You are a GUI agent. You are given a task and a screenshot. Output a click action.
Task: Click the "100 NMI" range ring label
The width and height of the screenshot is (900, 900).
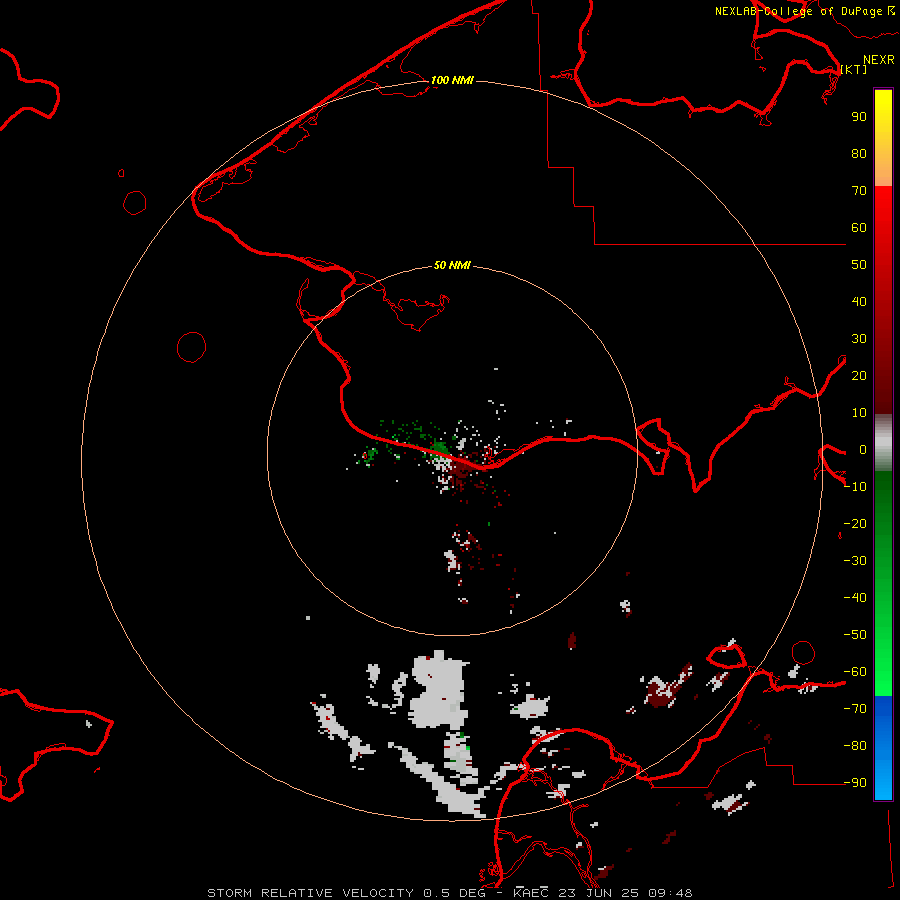pyautogui.click(x=452, y=80)
